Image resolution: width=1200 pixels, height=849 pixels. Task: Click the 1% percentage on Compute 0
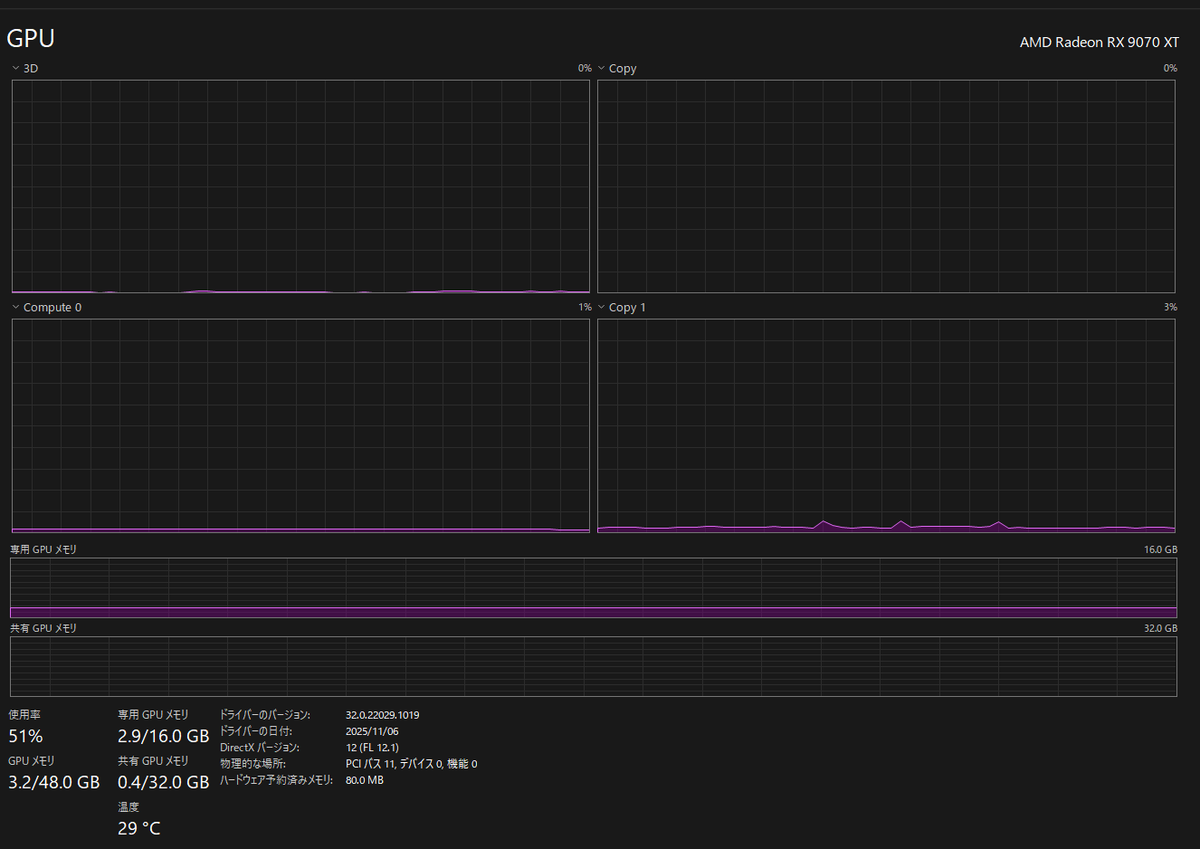pos(585,308)
